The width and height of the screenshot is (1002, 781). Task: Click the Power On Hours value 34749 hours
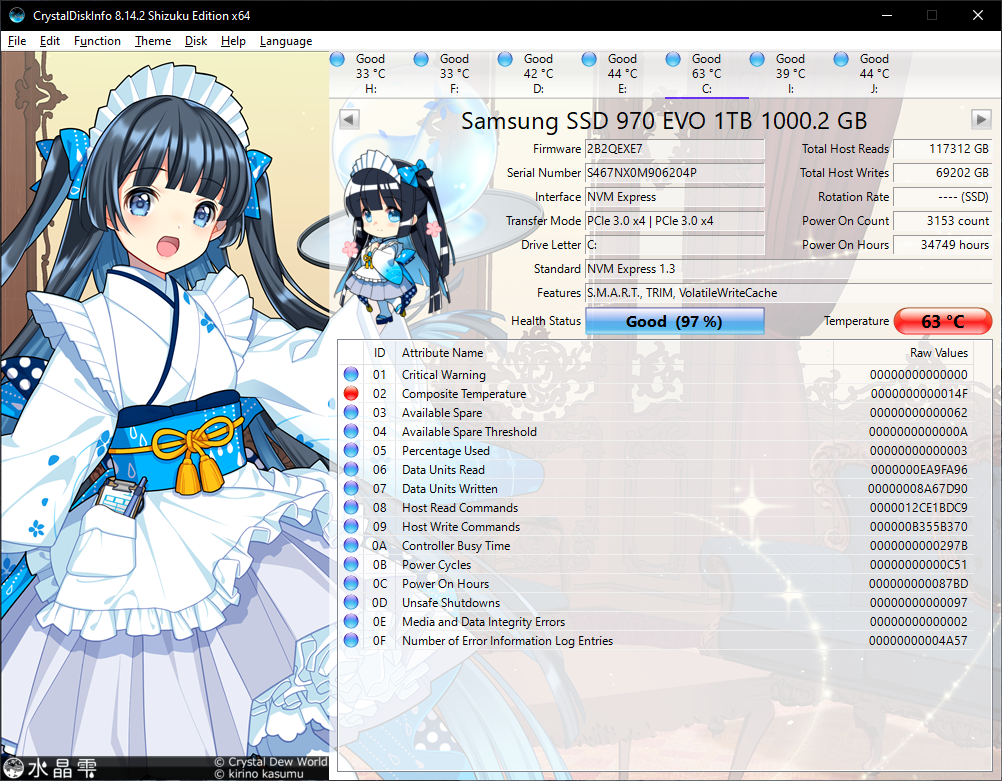(x=943, y=245)
